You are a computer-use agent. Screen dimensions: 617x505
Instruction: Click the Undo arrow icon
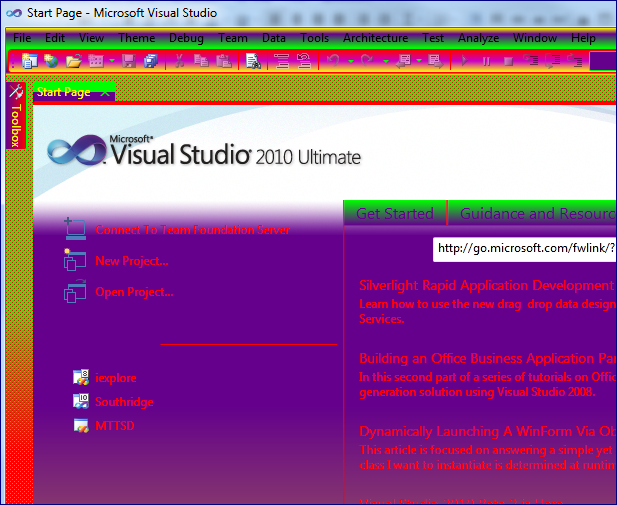coord(333,61)
